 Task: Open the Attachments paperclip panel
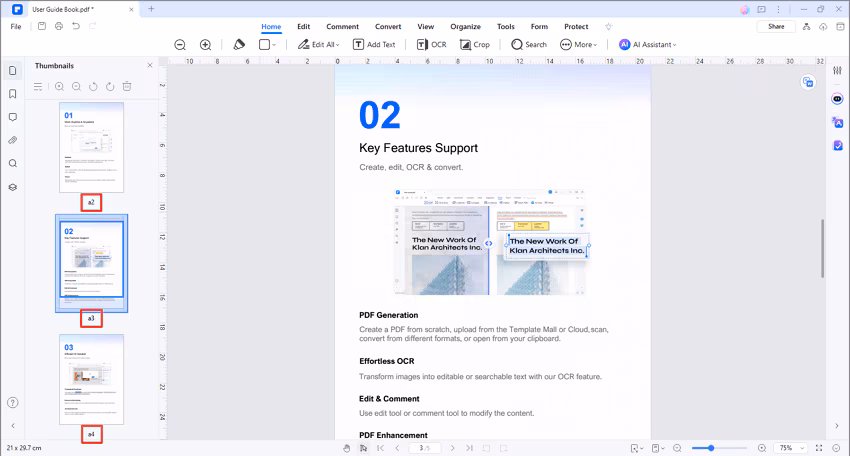(12, 140)
